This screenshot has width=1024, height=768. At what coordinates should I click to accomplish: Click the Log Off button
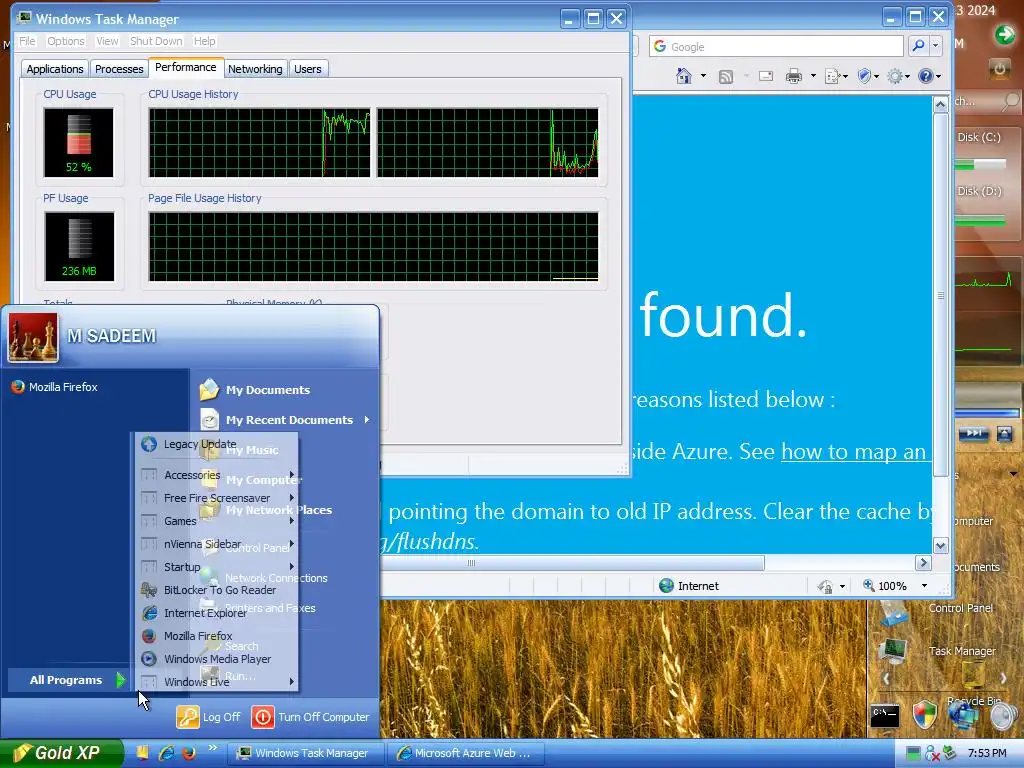click(208, 716)
